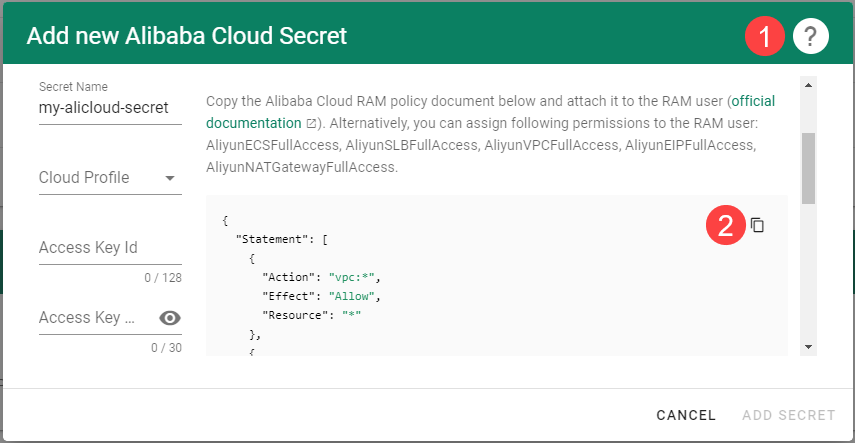This screenshot has width=855, height=443.
Task: Expand the Cloud Profile dropdown arrow
Action: point(170,178)
